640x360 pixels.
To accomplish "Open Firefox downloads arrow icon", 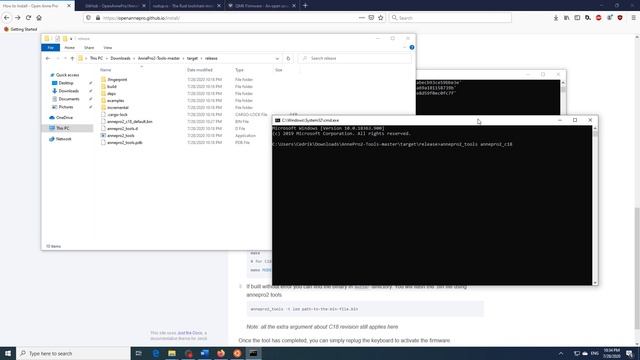I will [556, 18].
